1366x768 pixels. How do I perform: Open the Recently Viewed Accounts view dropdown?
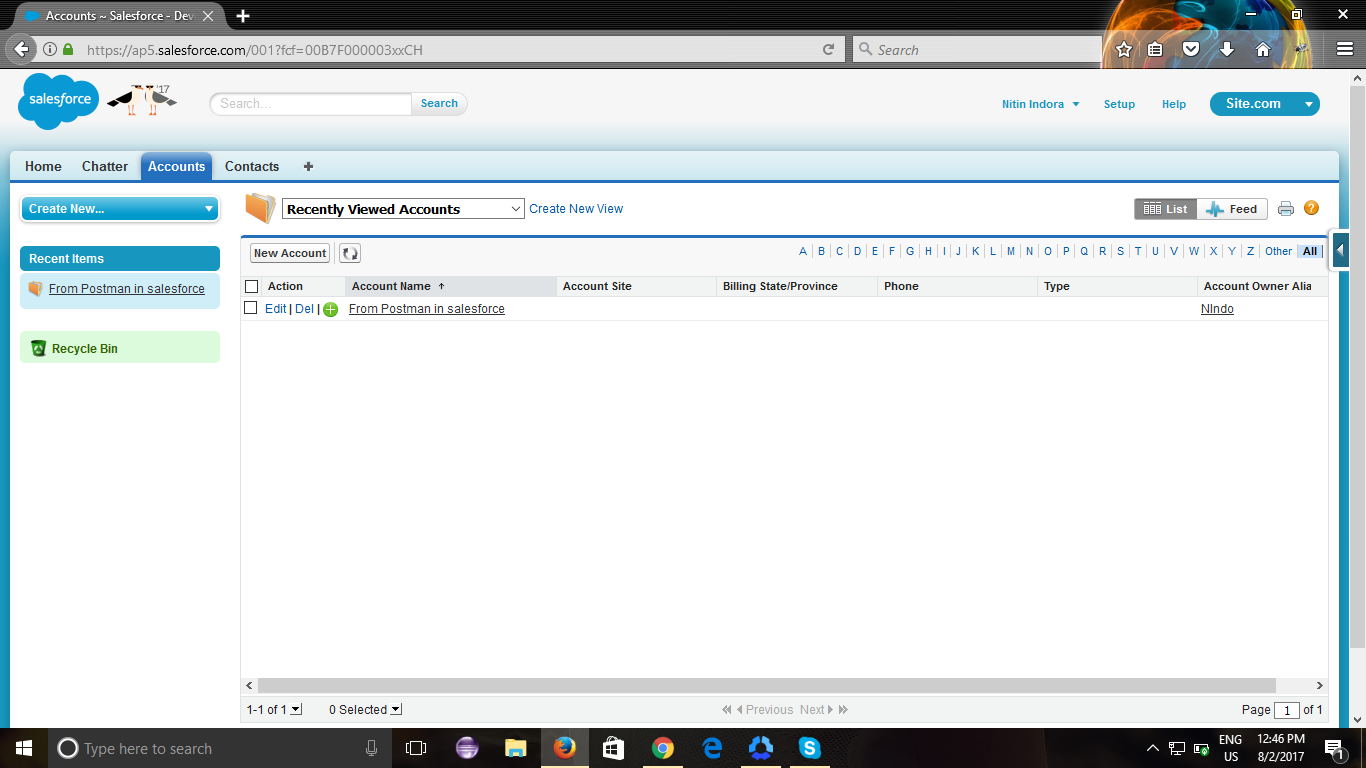(x=403, y=209)
